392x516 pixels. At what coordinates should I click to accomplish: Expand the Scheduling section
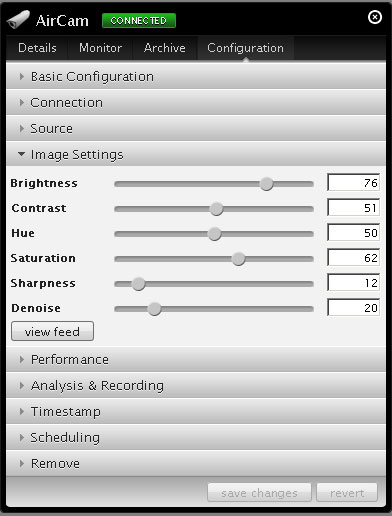(x=196, y=437)
